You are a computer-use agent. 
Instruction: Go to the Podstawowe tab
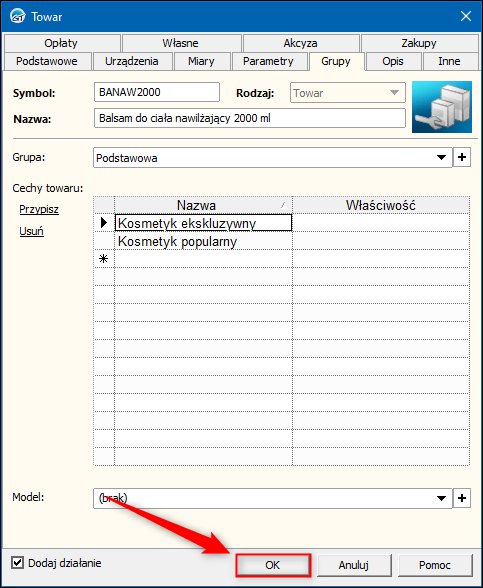tap(47, 62)
